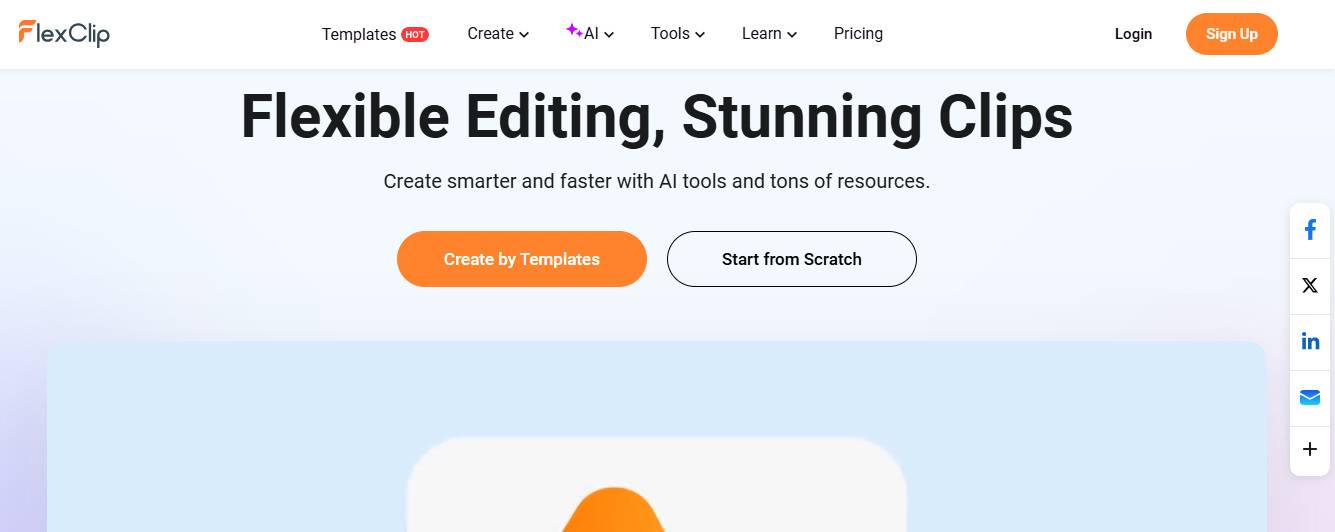1335x532 pixels.
Task: Click the AI sparkle icon
Action: 574,30
